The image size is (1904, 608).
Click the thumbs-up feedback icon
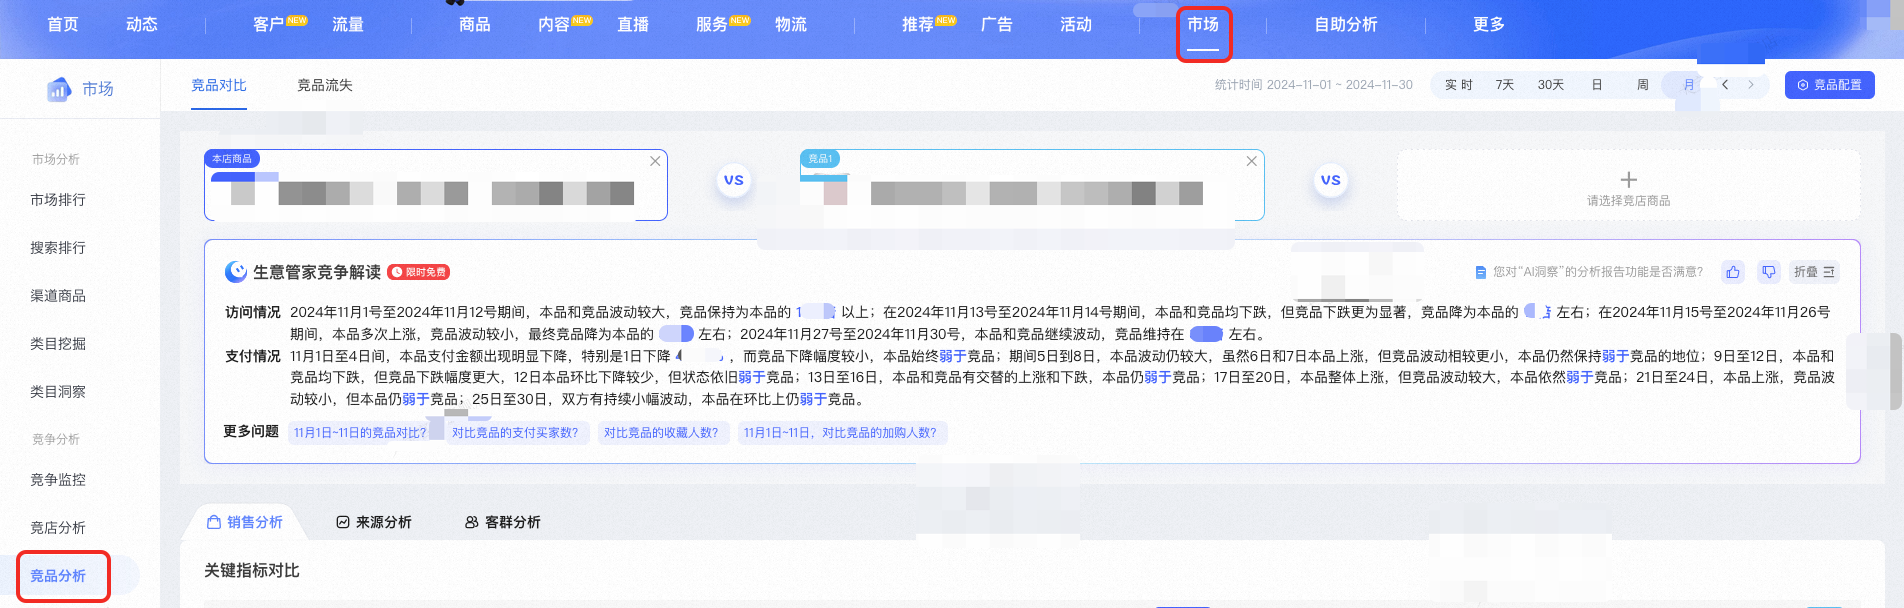[x=1733, y=272]
